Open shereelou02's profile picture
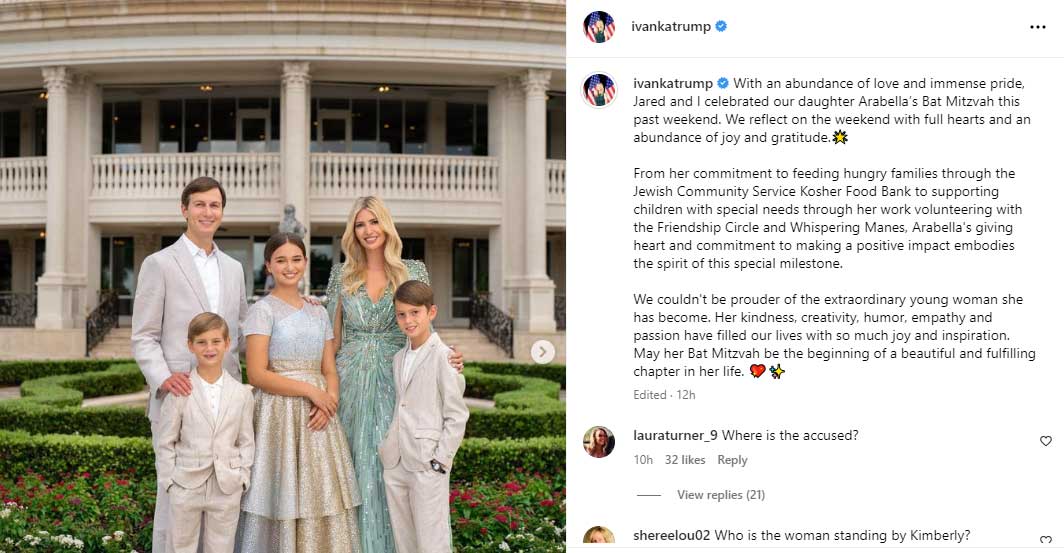The width and height of the screenshot is (1064, 553). [x=599, y=537]
